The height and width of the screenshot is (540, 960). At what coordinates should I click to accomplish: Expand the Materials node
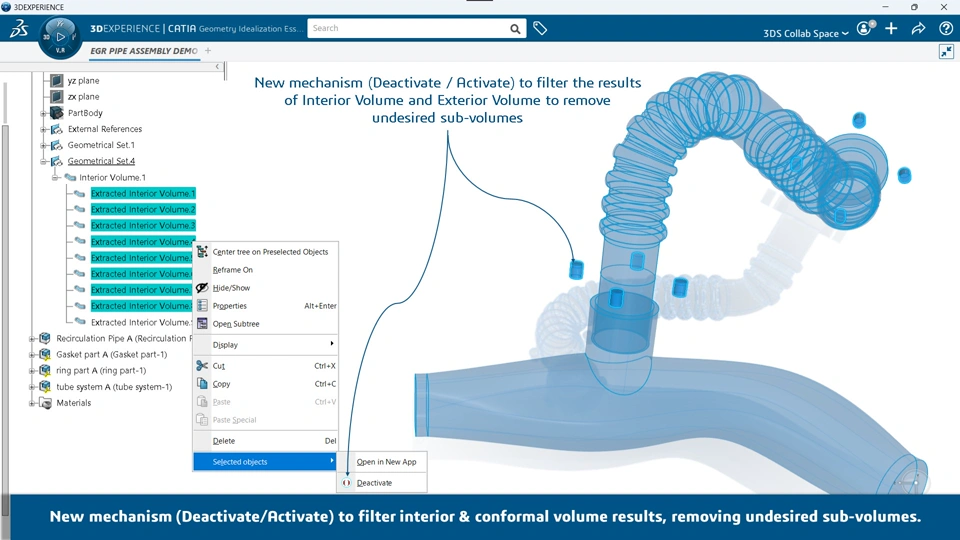(x=32, y=403)
